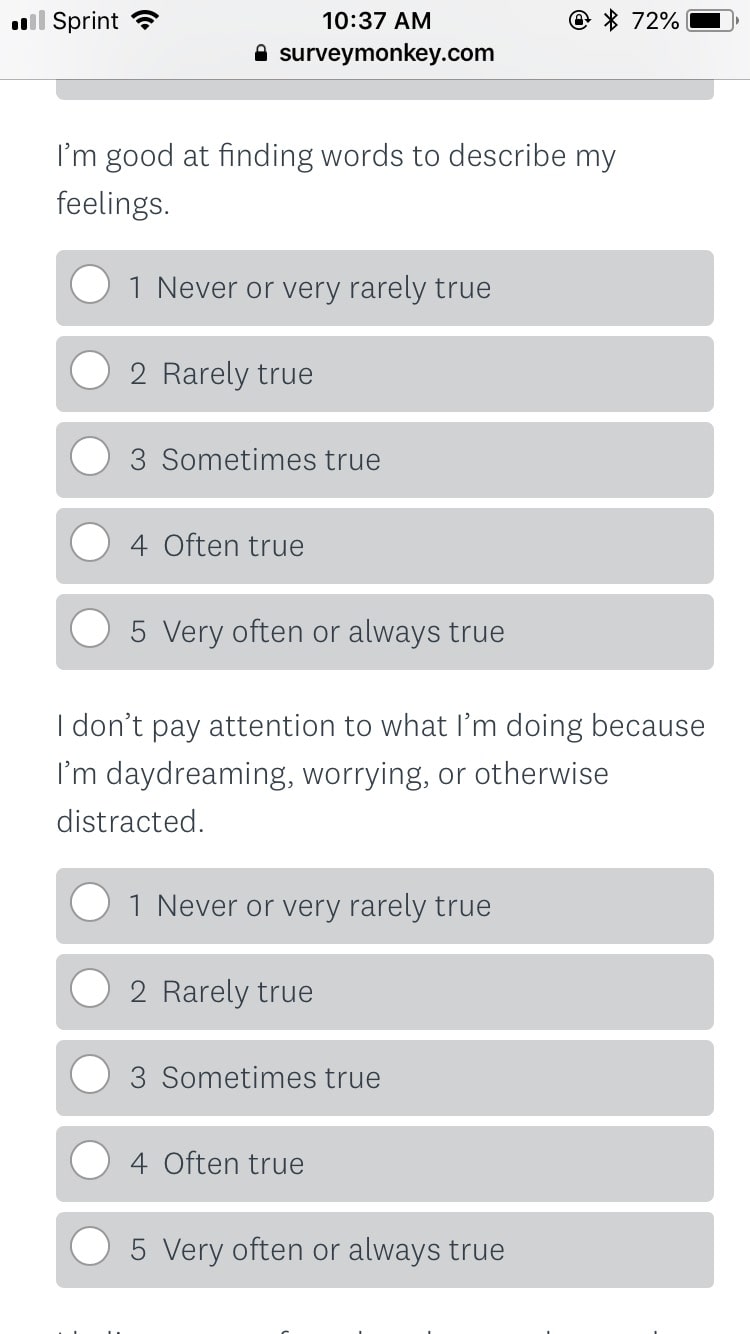Tap the Wi-Fi status icon
The width and height of the screenshot is (750, 1334).
[x=146, y=20]
